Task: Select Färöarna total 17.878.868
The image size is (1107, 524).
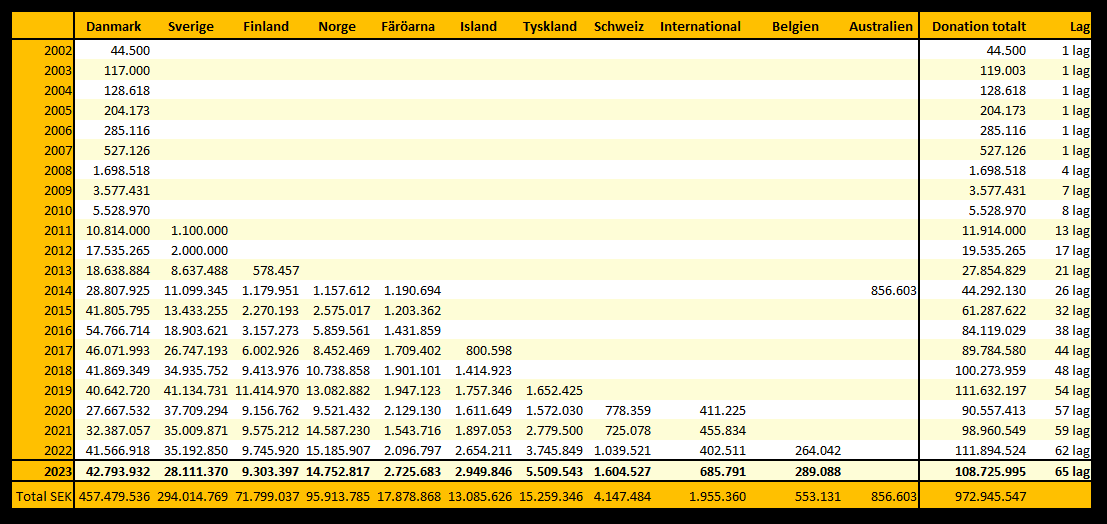Action: click(409, 496)
